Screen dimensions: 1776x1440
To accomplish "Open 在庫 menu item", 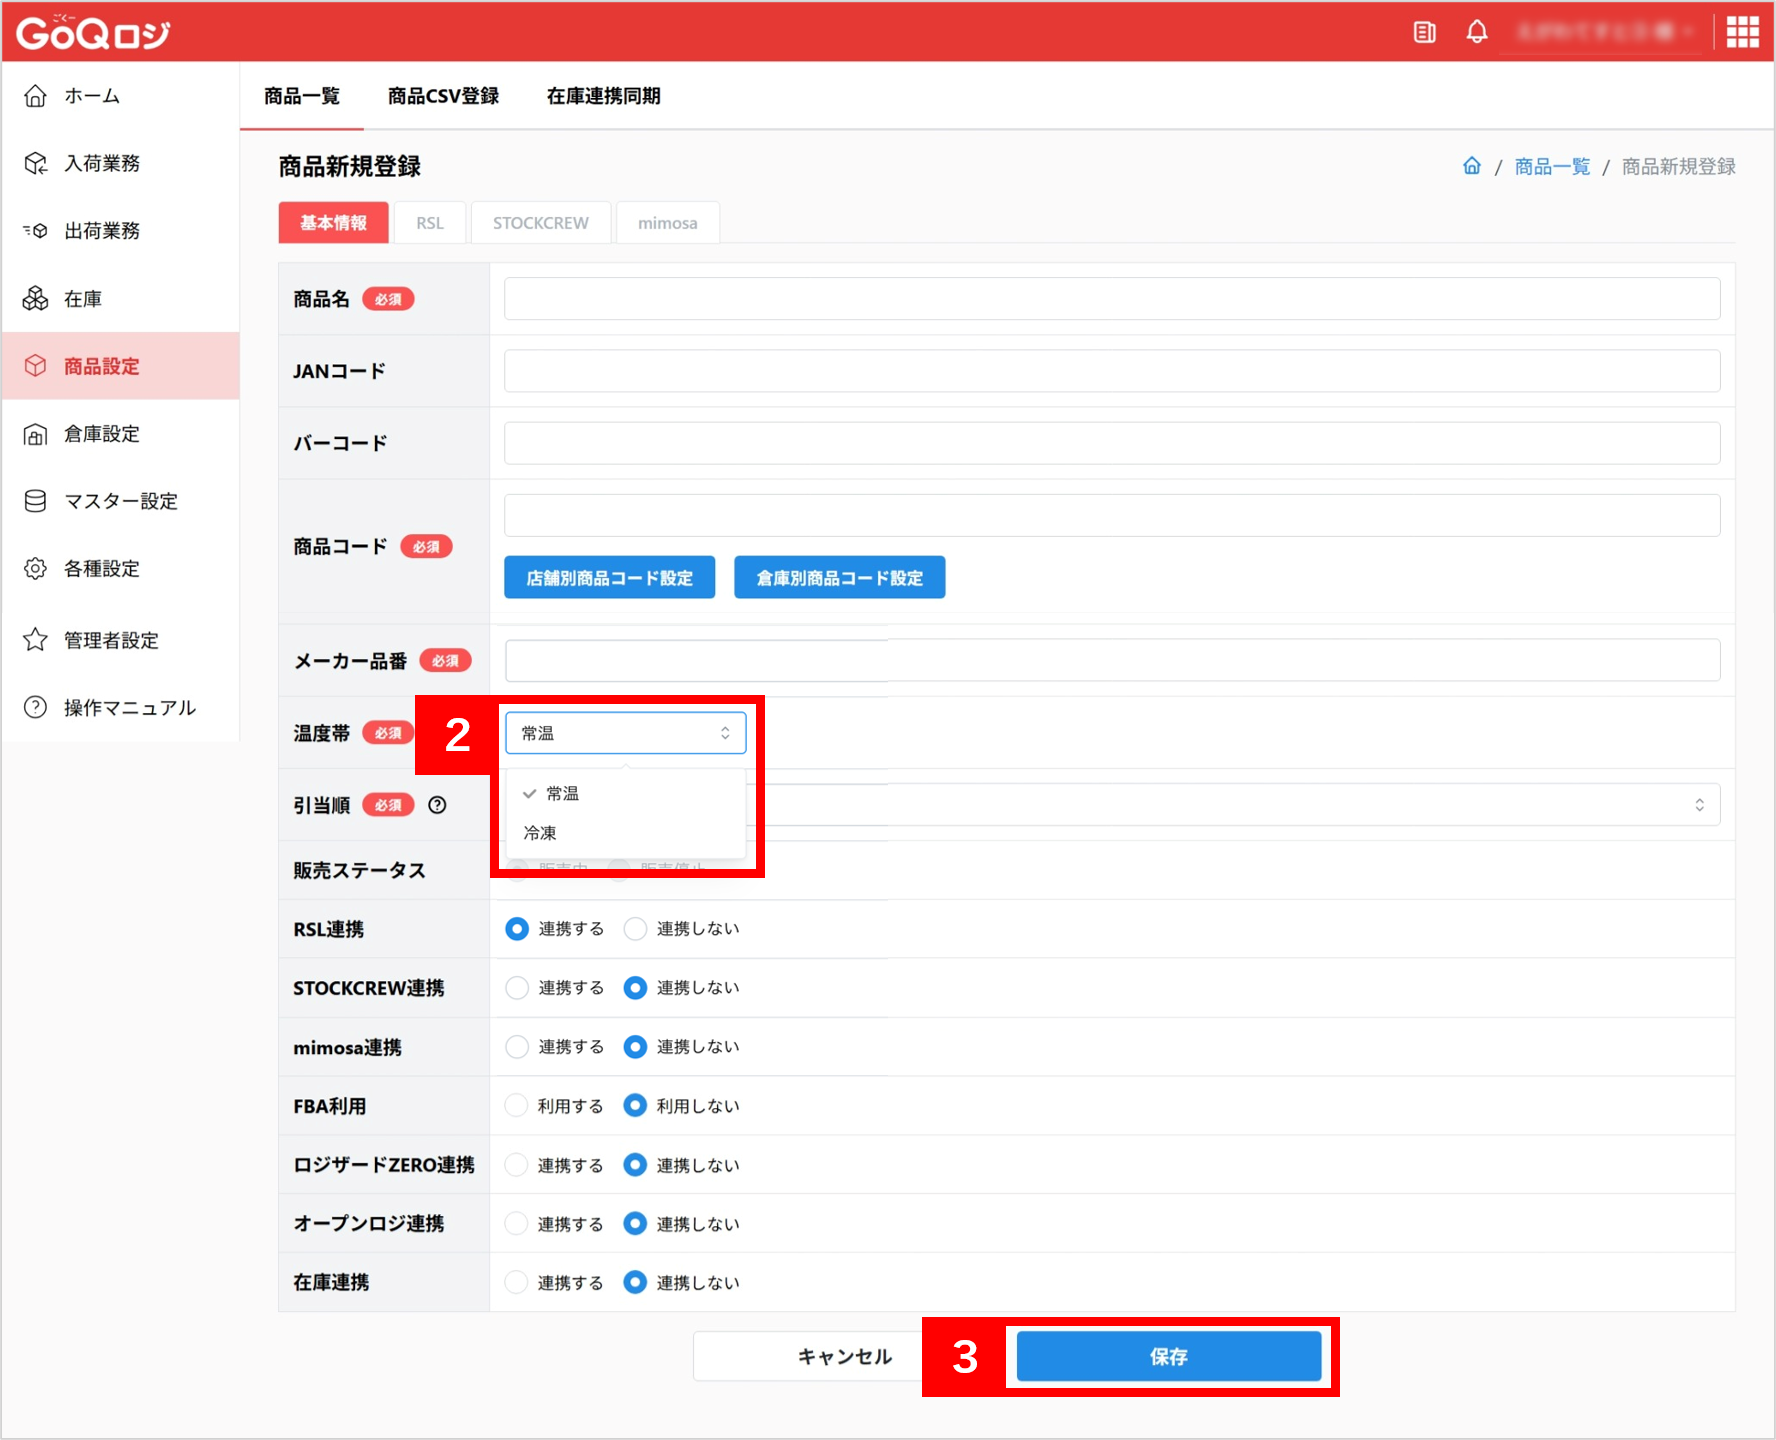I will pos(121,298).
